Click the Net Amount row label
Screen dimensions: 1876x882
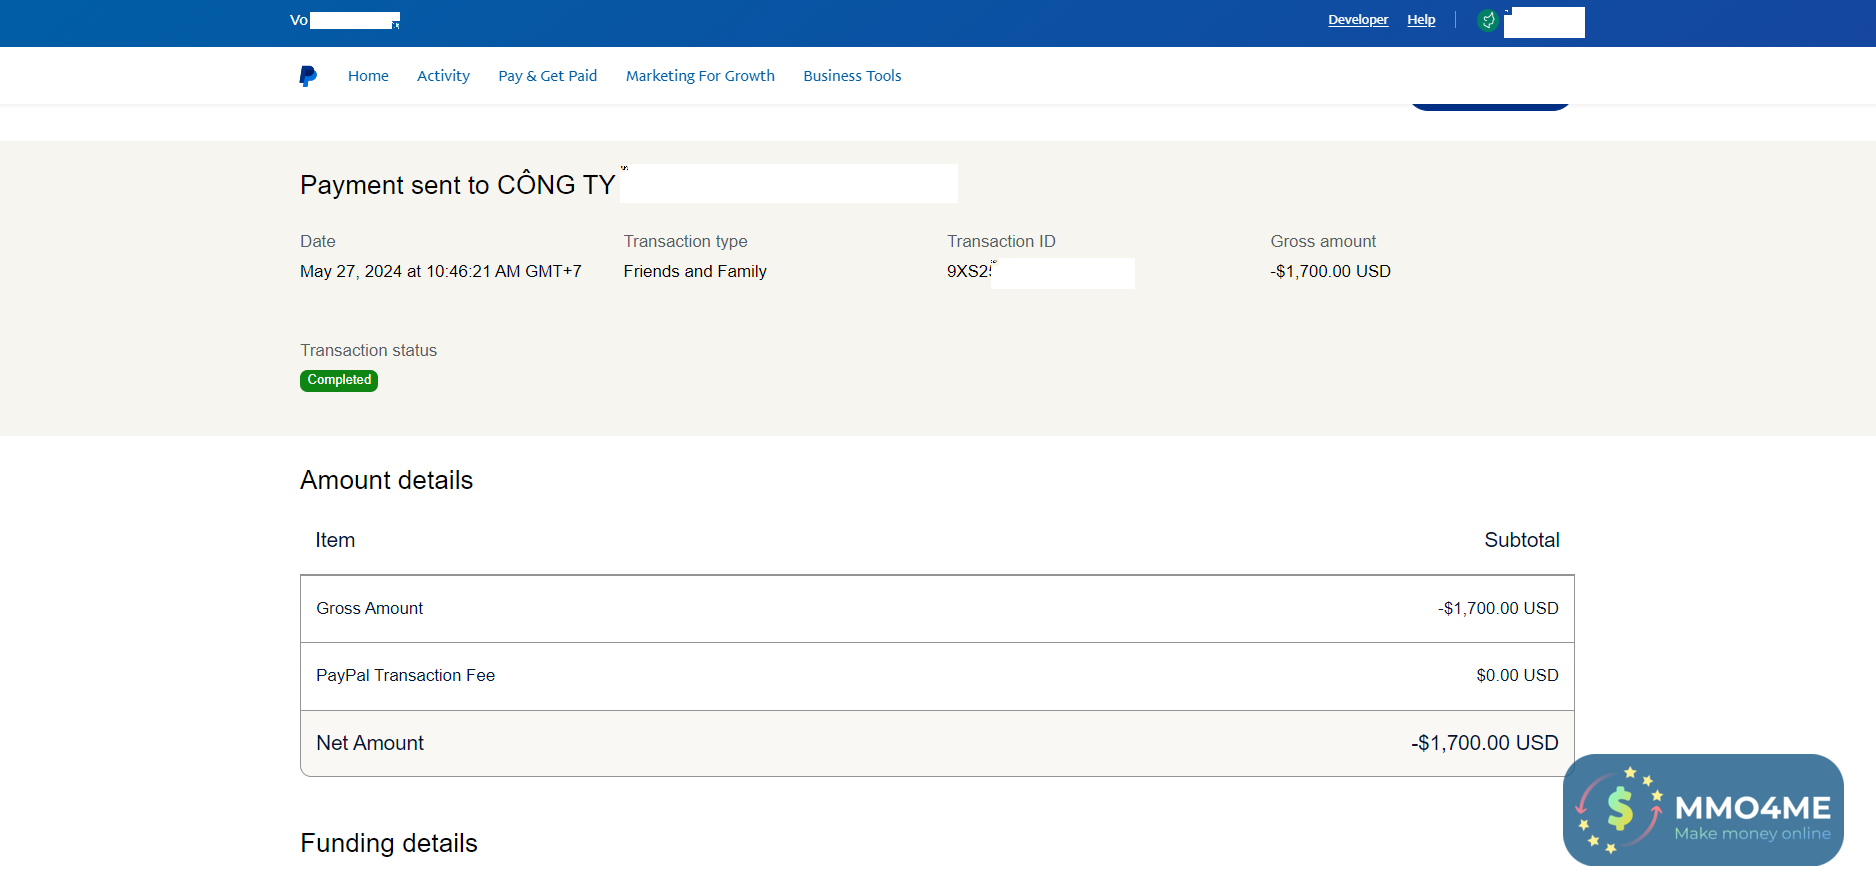click(x=370, y=743)
